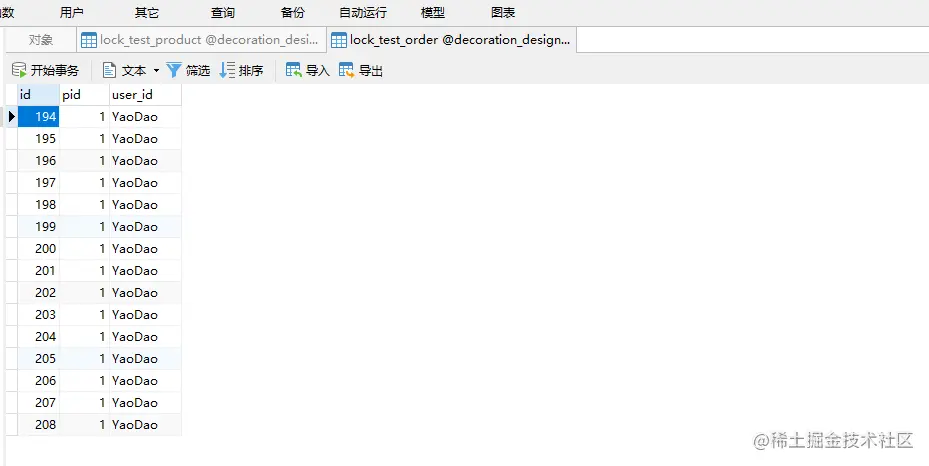Image resolution: width=929 pixels, height=466 pixels.
Task: Select the cell with id 206
Action: (39, 380)
